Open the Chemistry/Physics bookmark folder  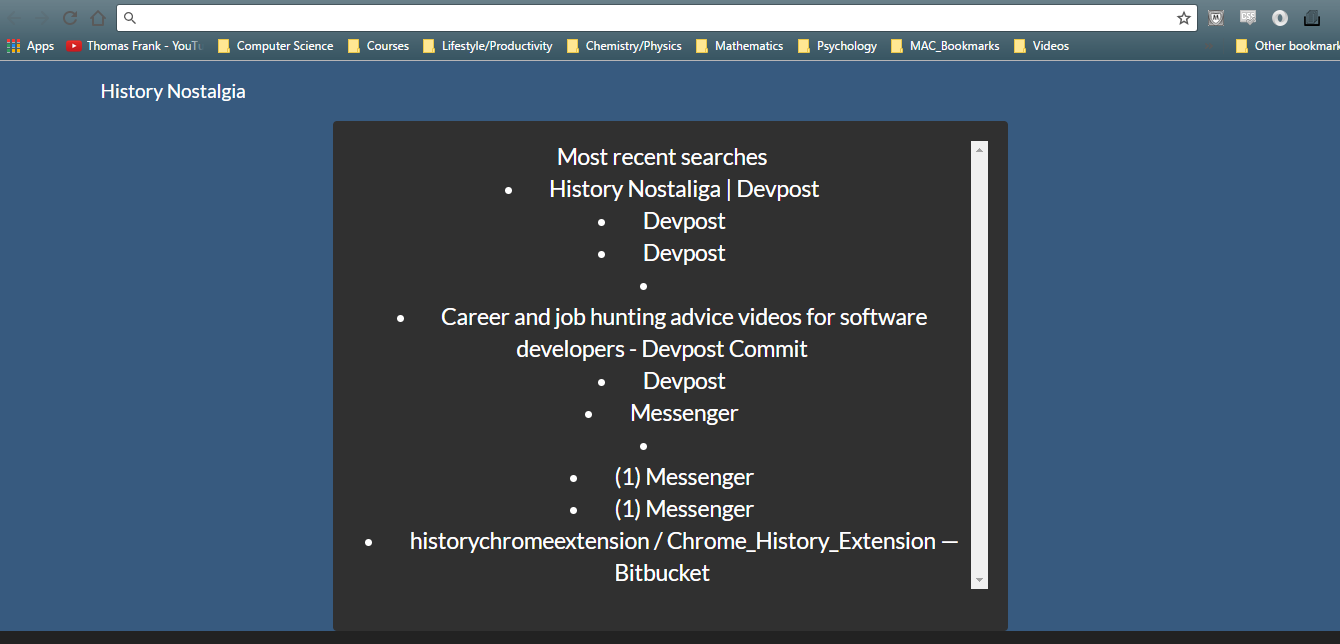(624, 46)
